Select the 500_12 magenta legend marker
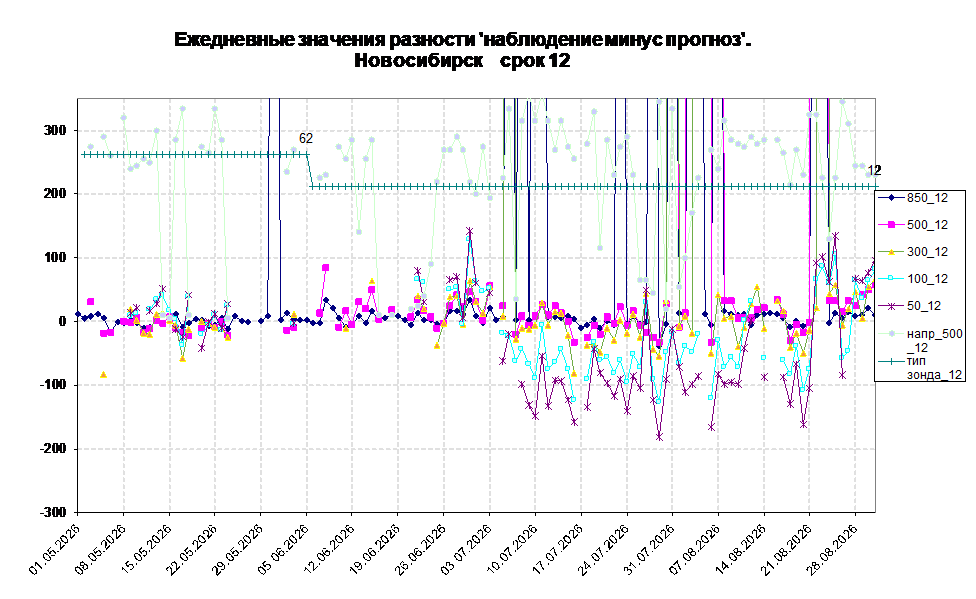Viewport: 976px width, 599px height. [x=891, y=225]
